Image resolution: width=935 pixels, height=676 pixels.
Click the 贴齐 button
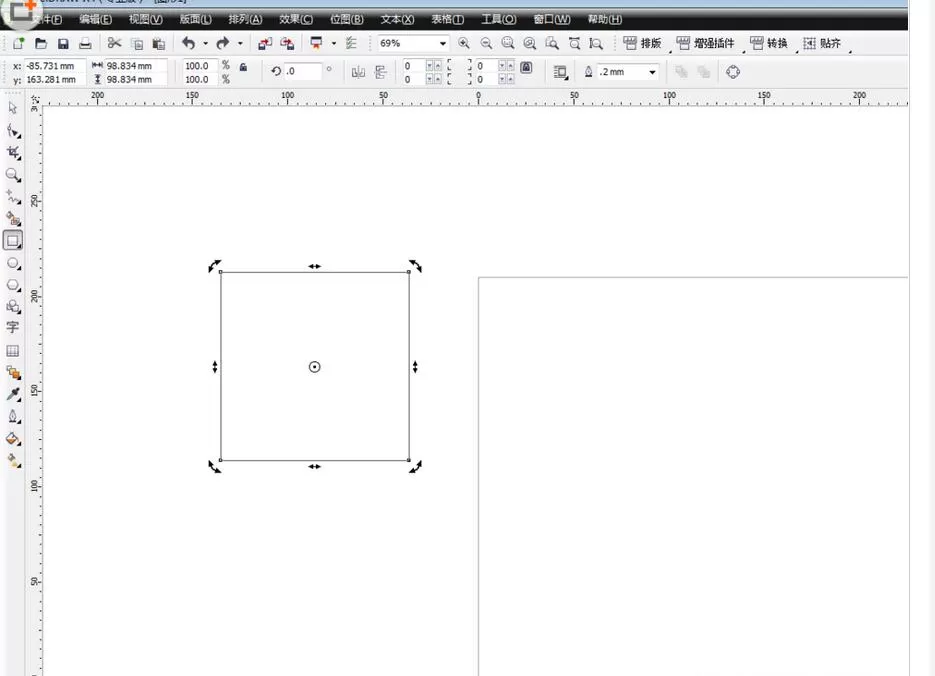pyautogui.click(x=822, y=43)
